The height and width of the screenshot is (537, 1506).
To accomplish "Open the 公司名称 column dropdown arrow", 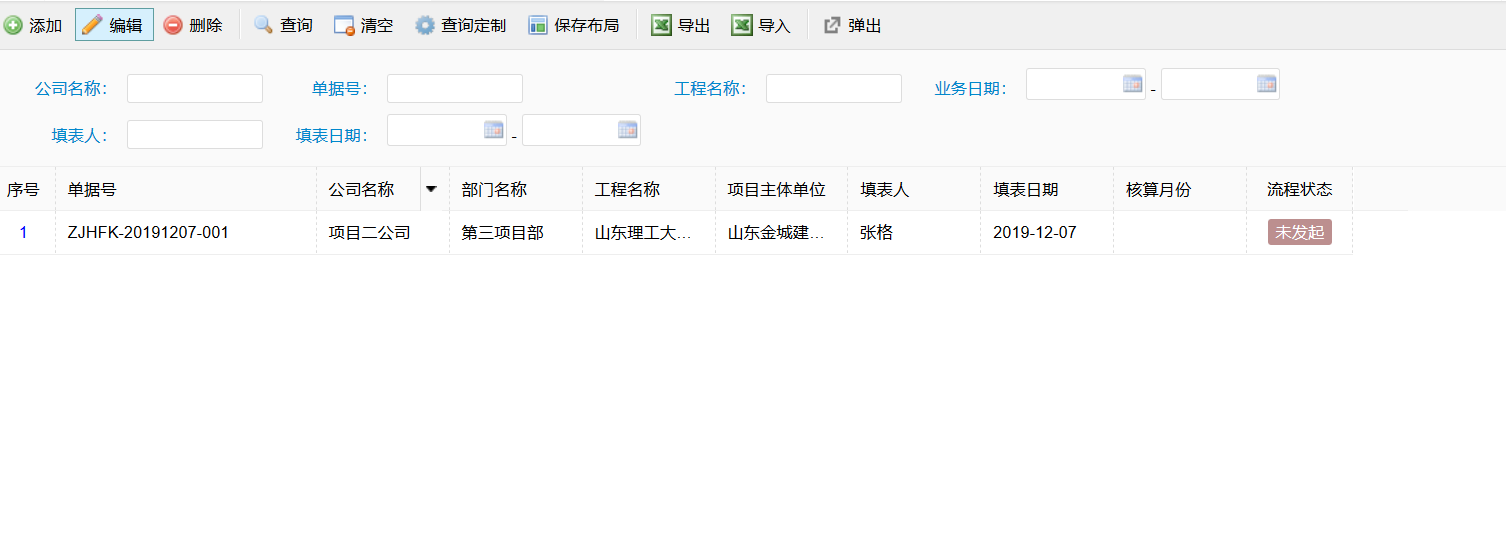I will click(x=431, y=189).
